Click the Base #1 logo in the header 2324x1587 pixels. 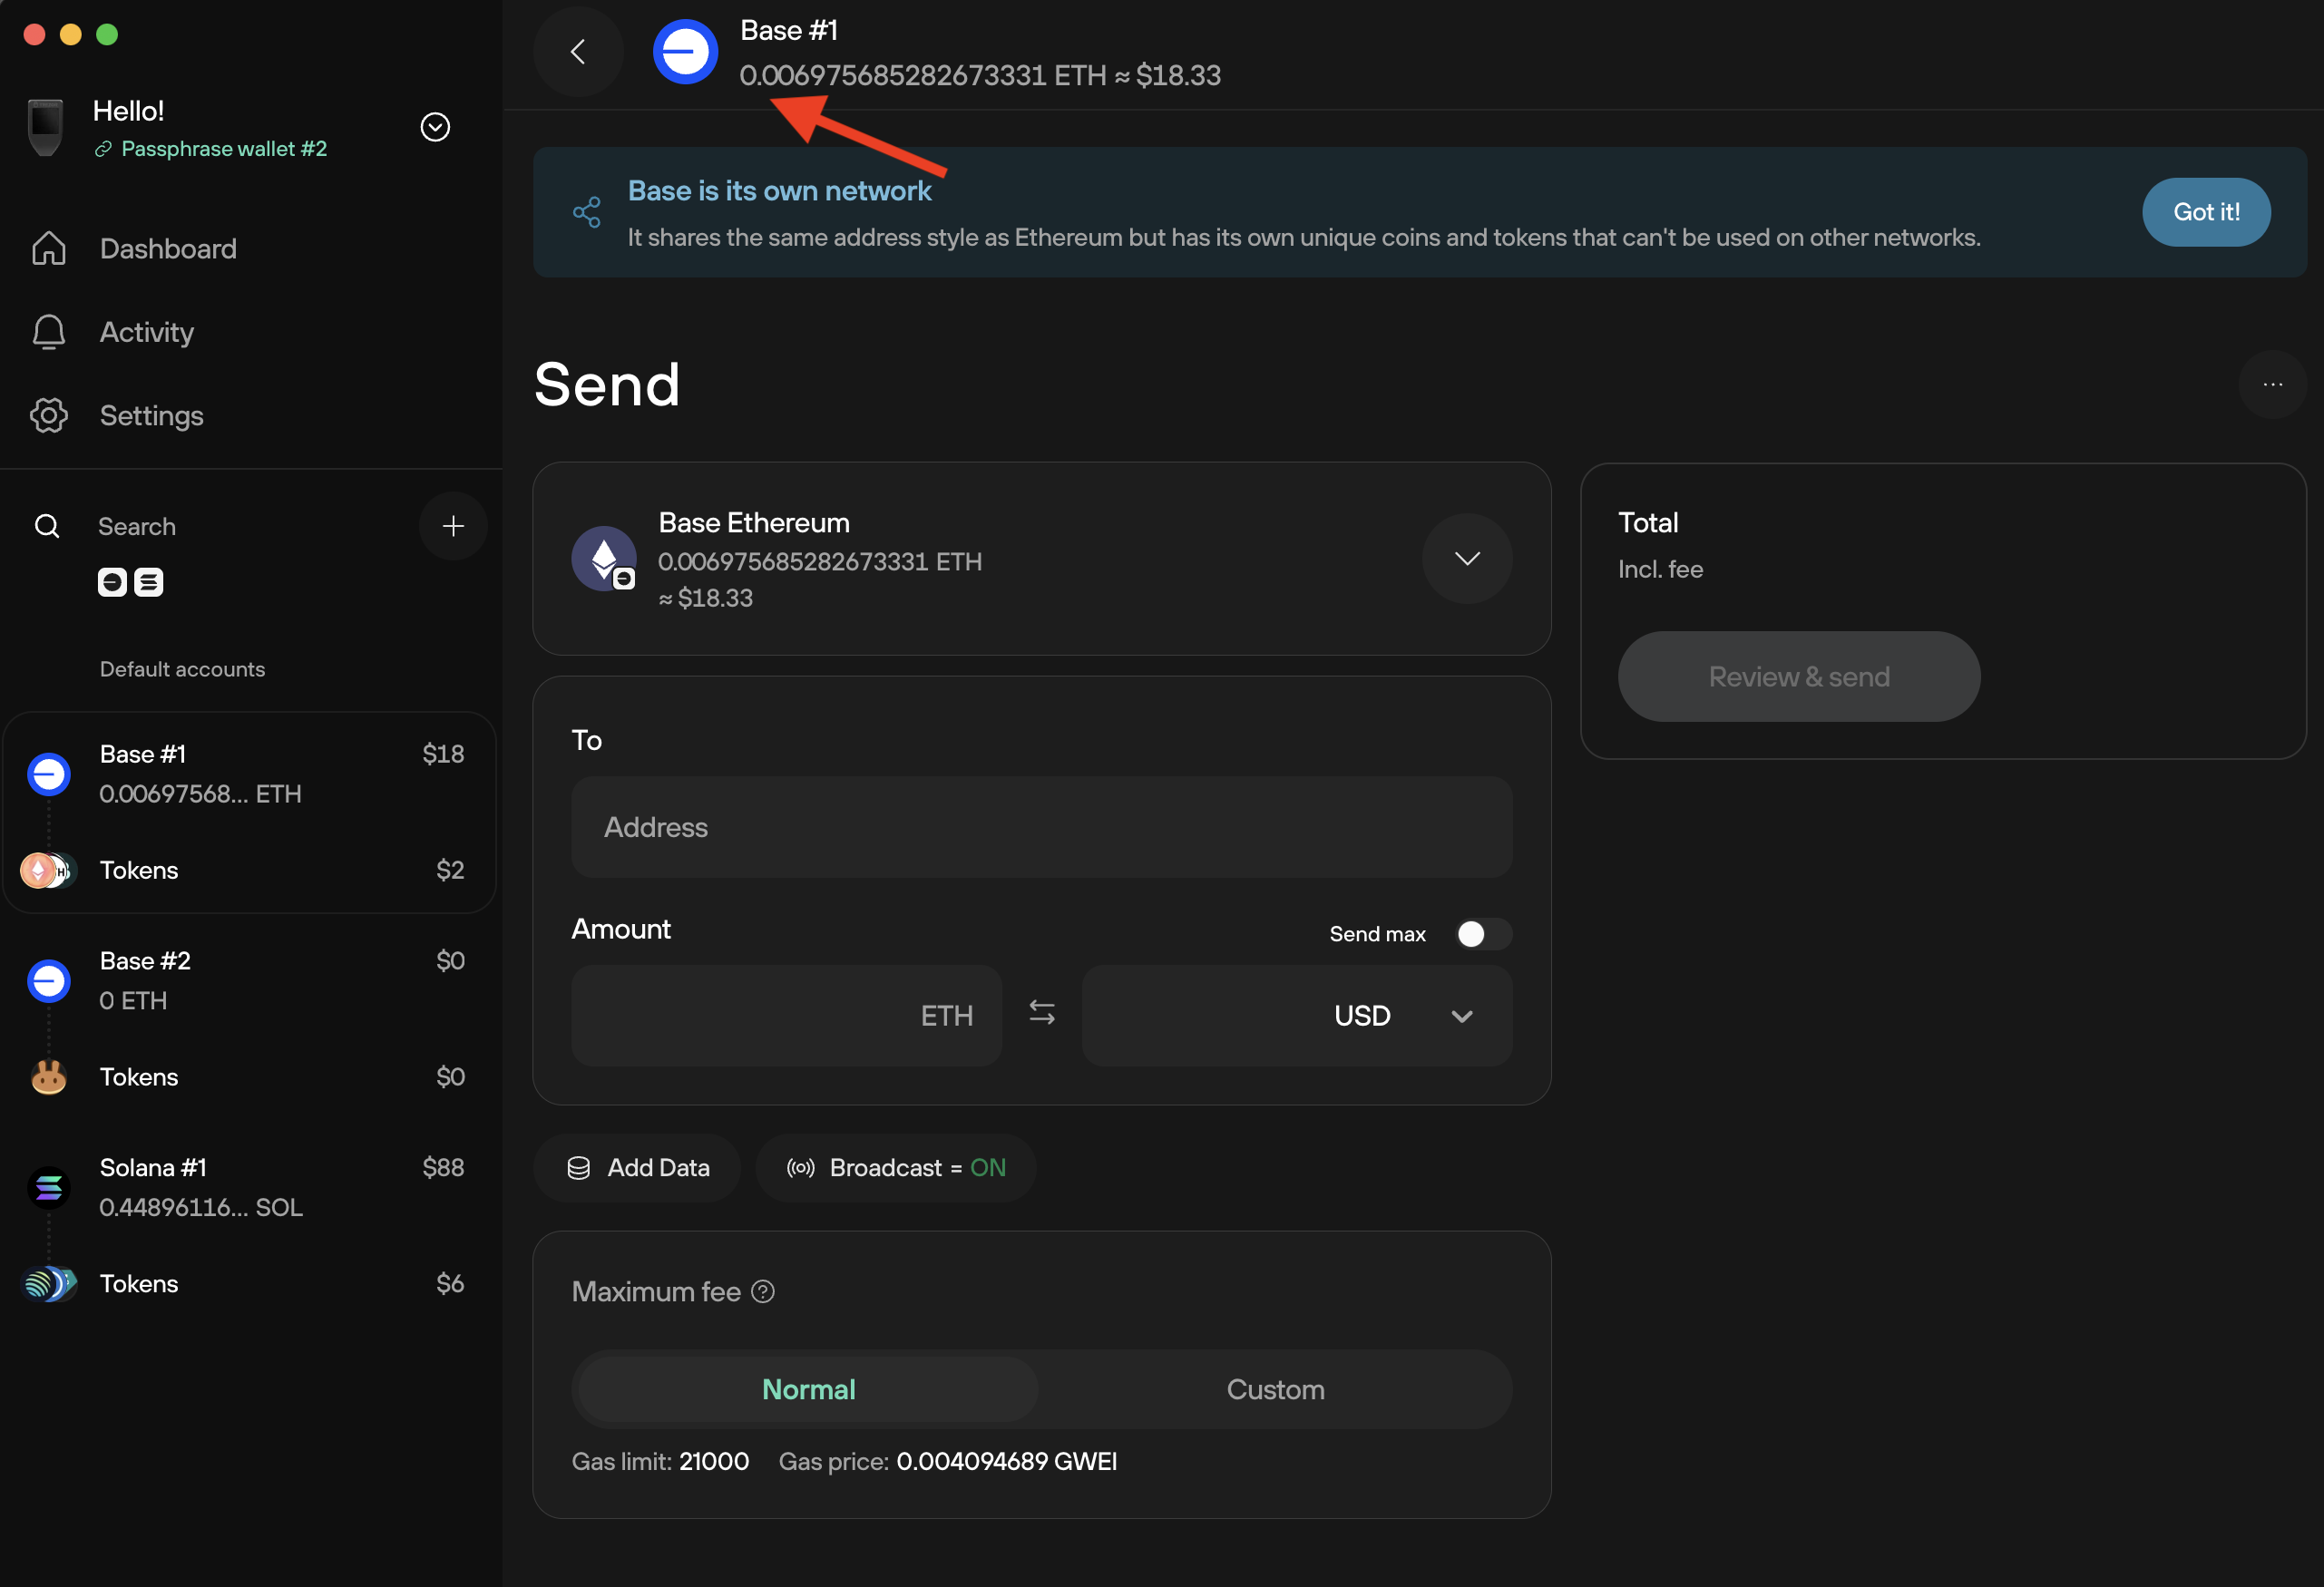[x=685, y=52]
